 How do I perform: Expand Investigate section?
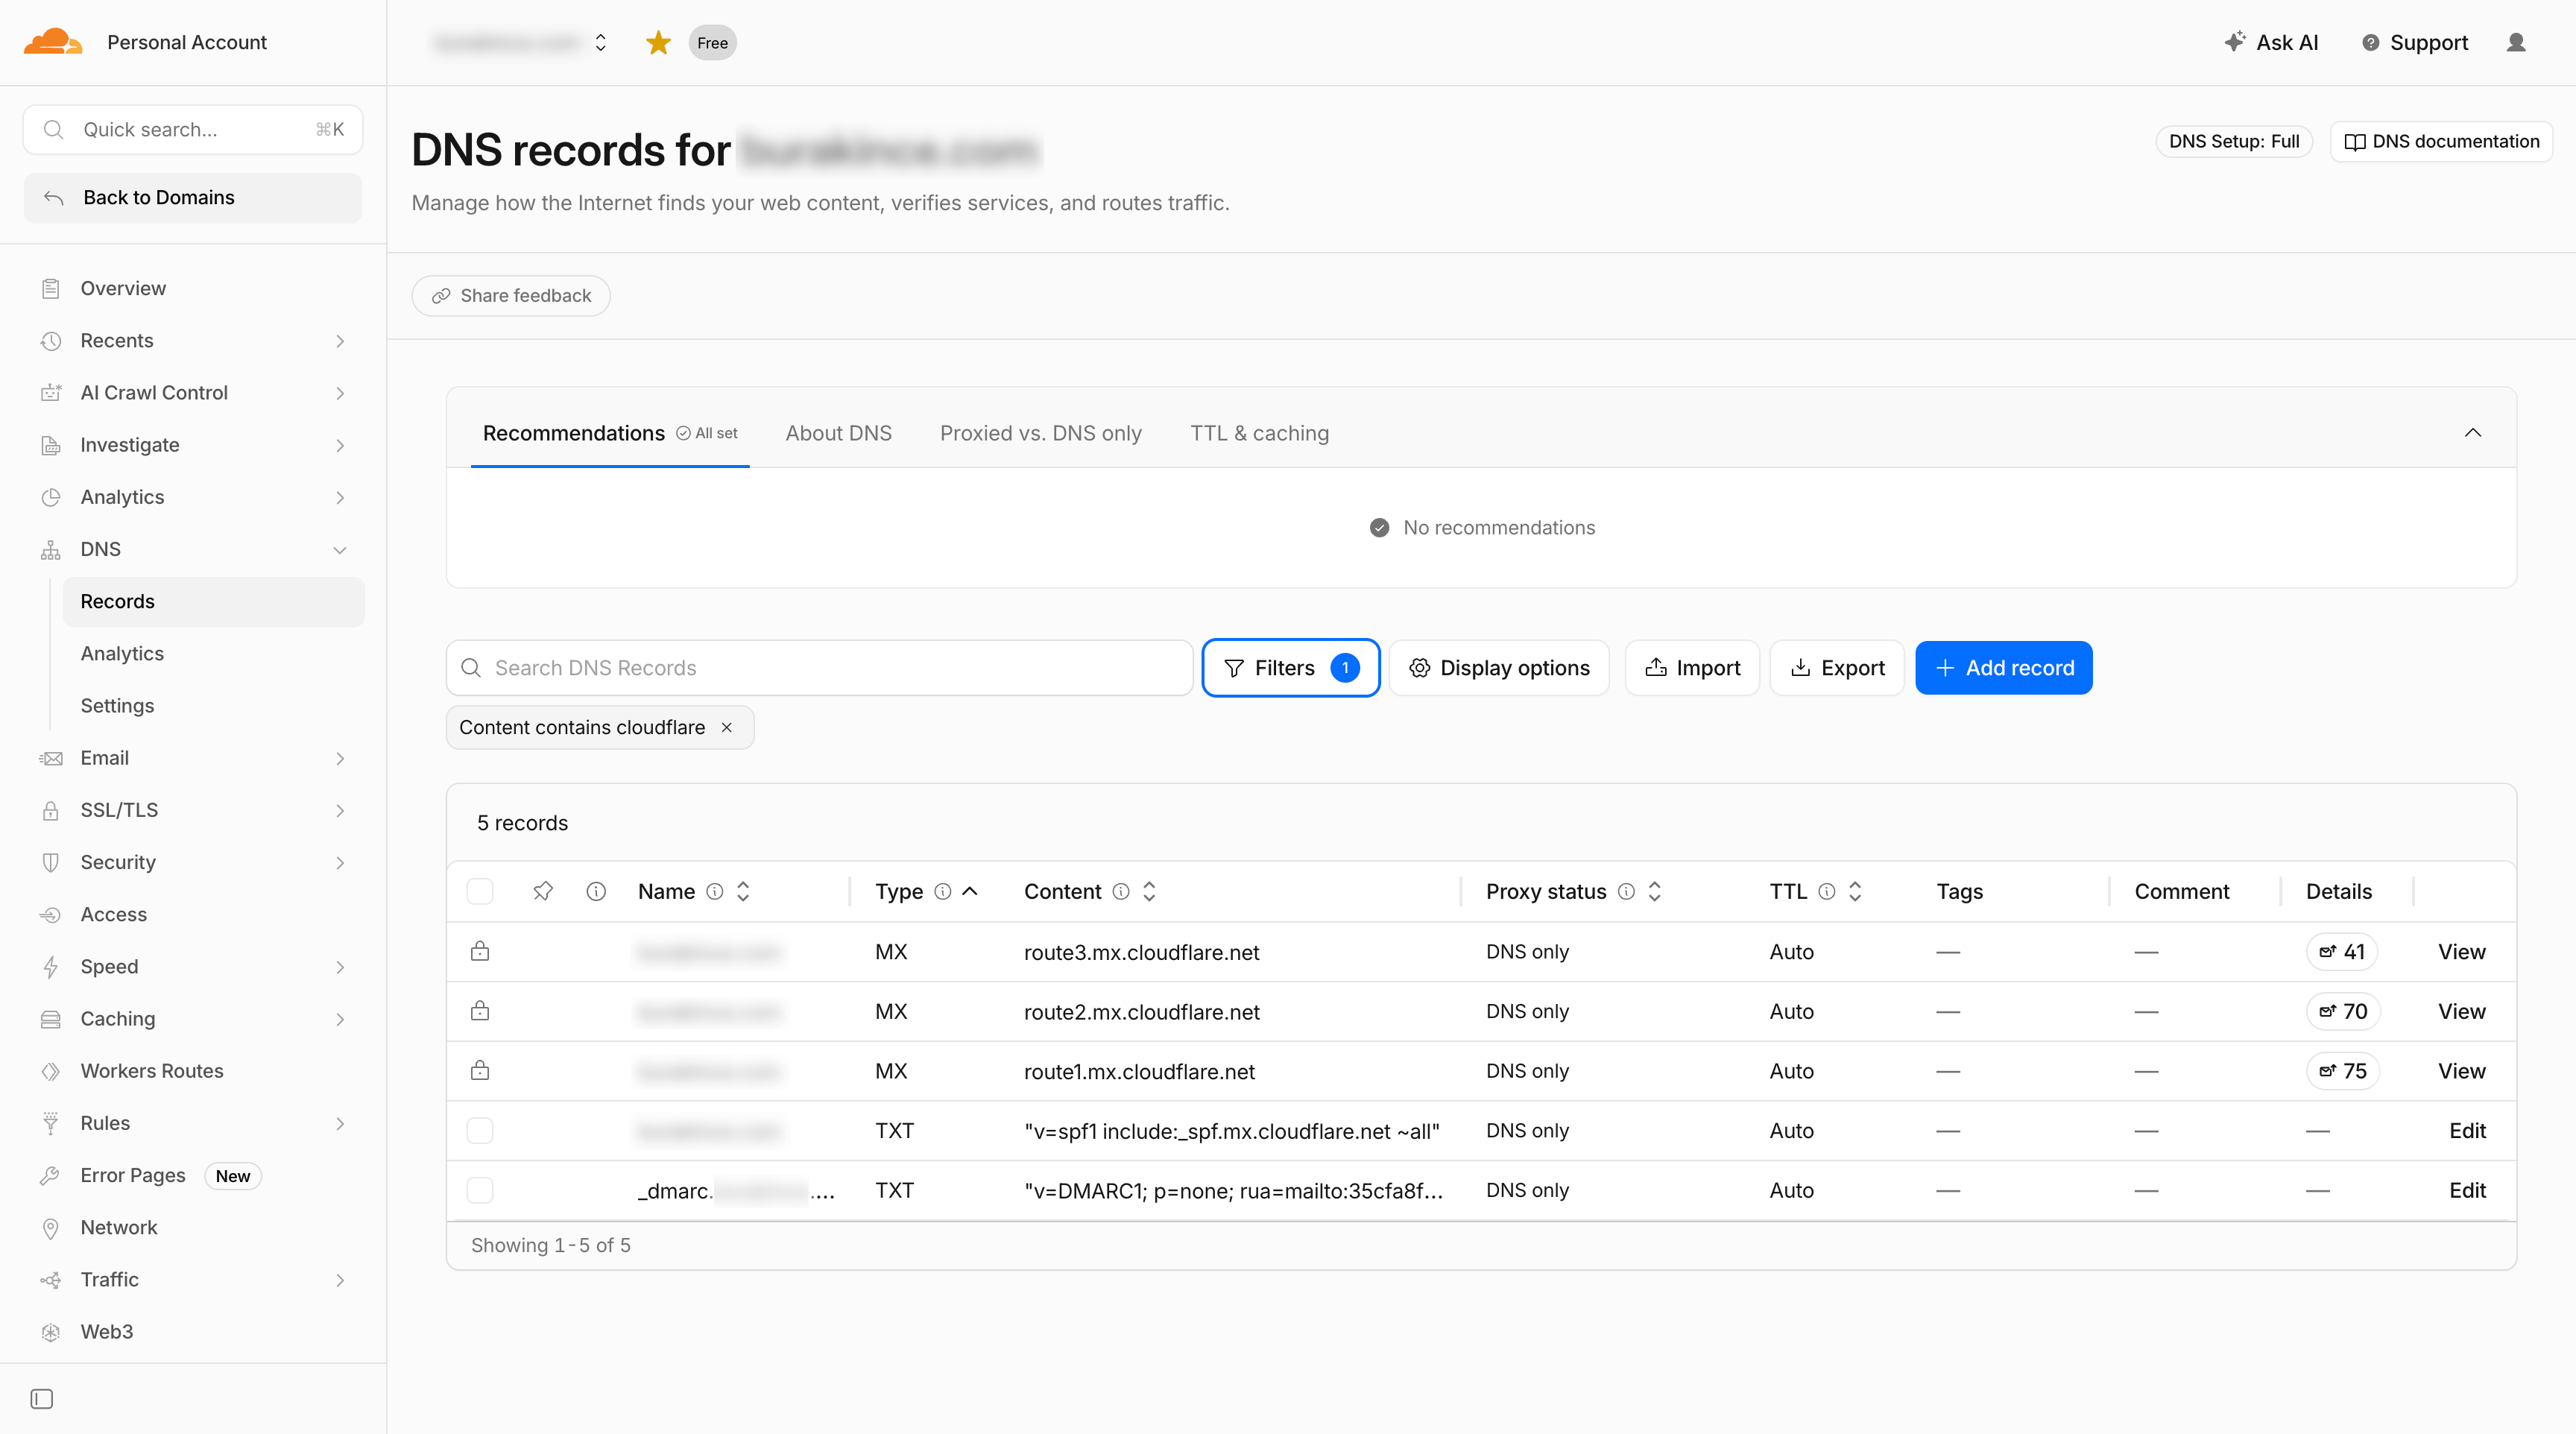340,445
